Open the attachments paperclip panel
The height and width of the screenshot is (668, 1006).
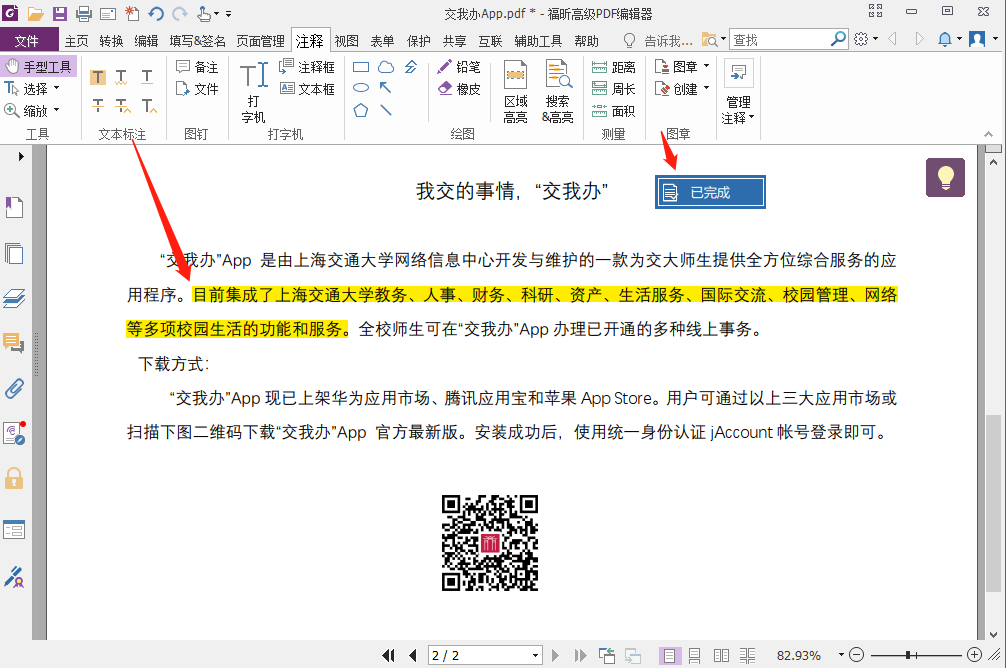14,388
